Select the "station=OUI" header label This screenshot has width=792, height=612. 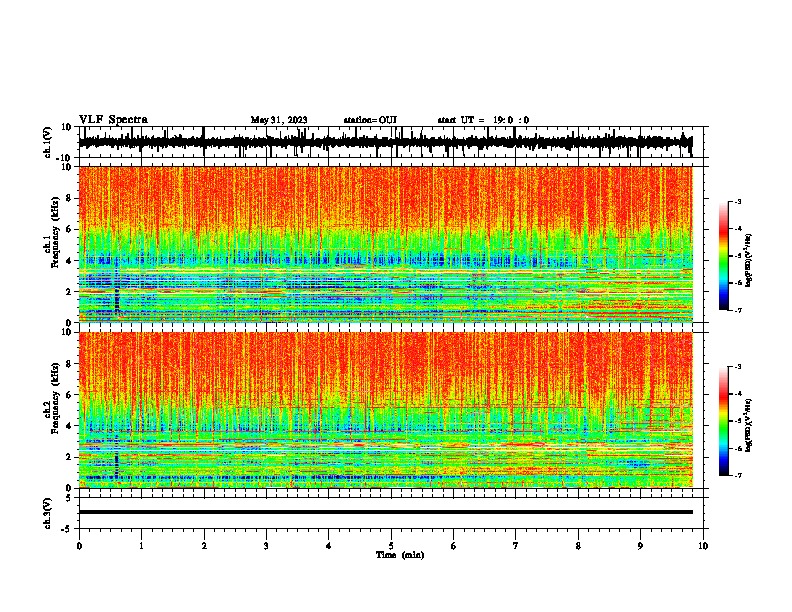pos(370,120)
